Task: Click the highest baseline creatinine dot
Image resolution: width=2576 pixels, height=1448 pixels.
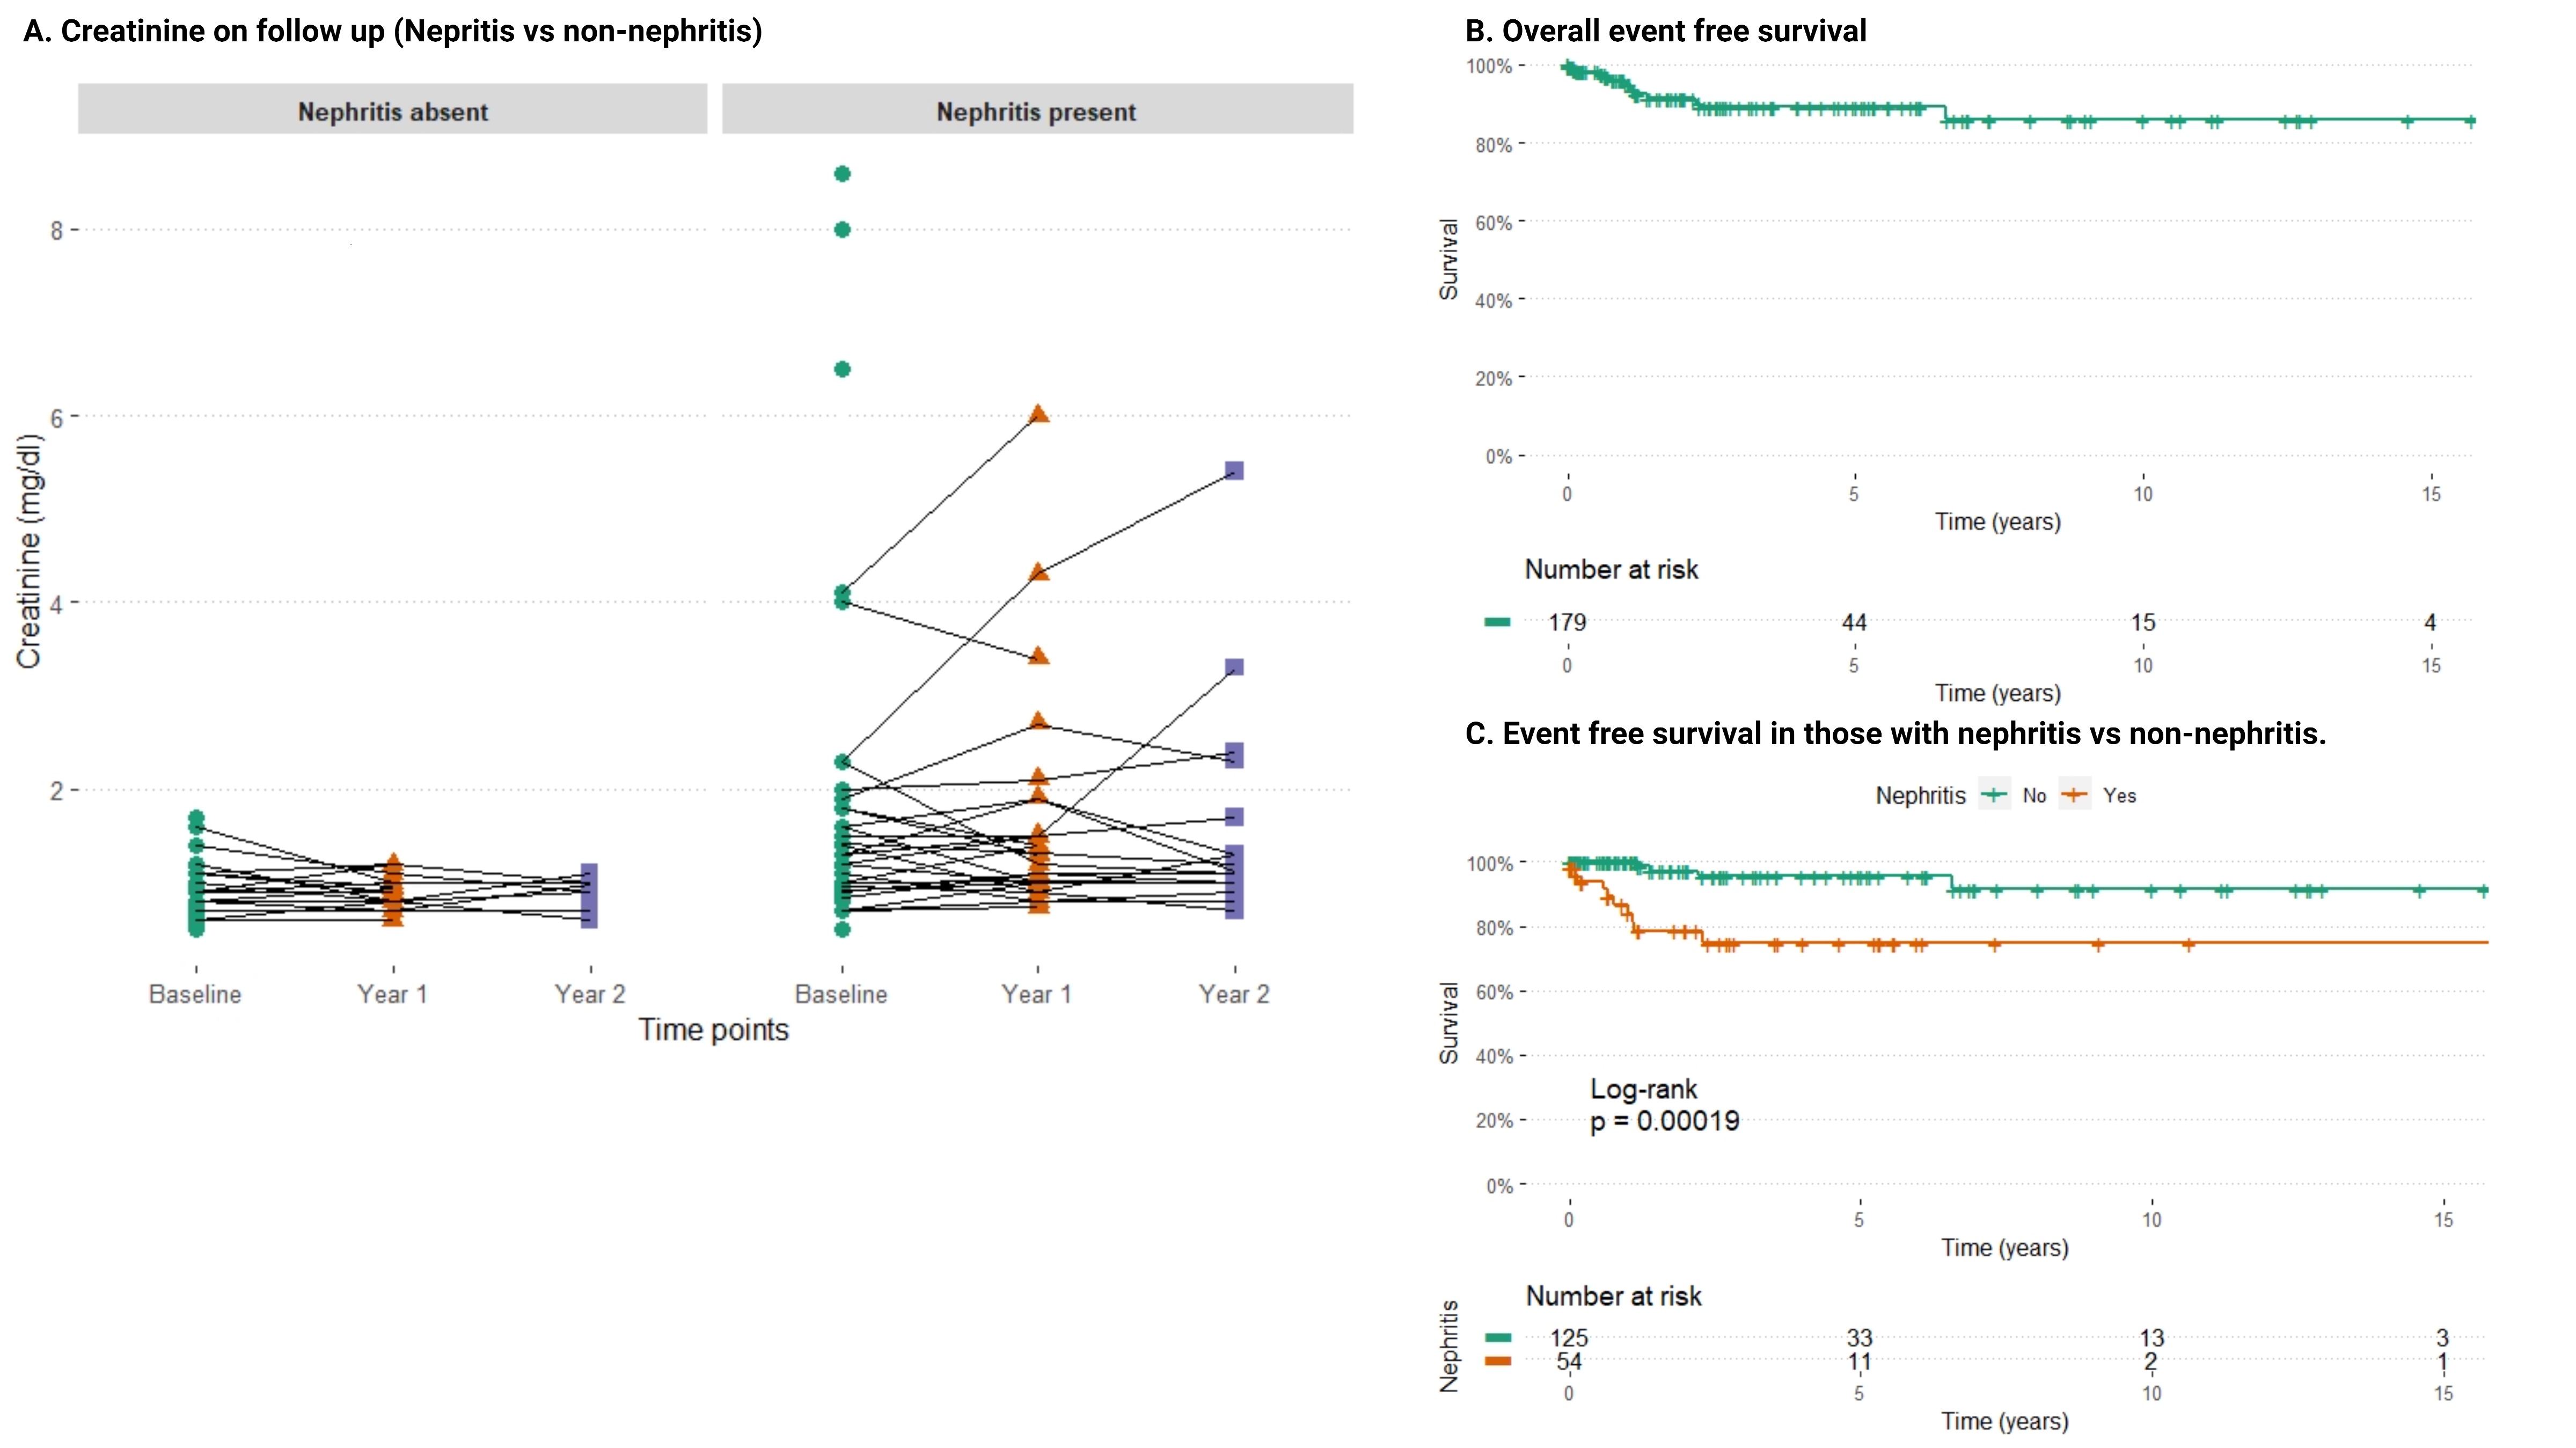Action: pos(842,174)
